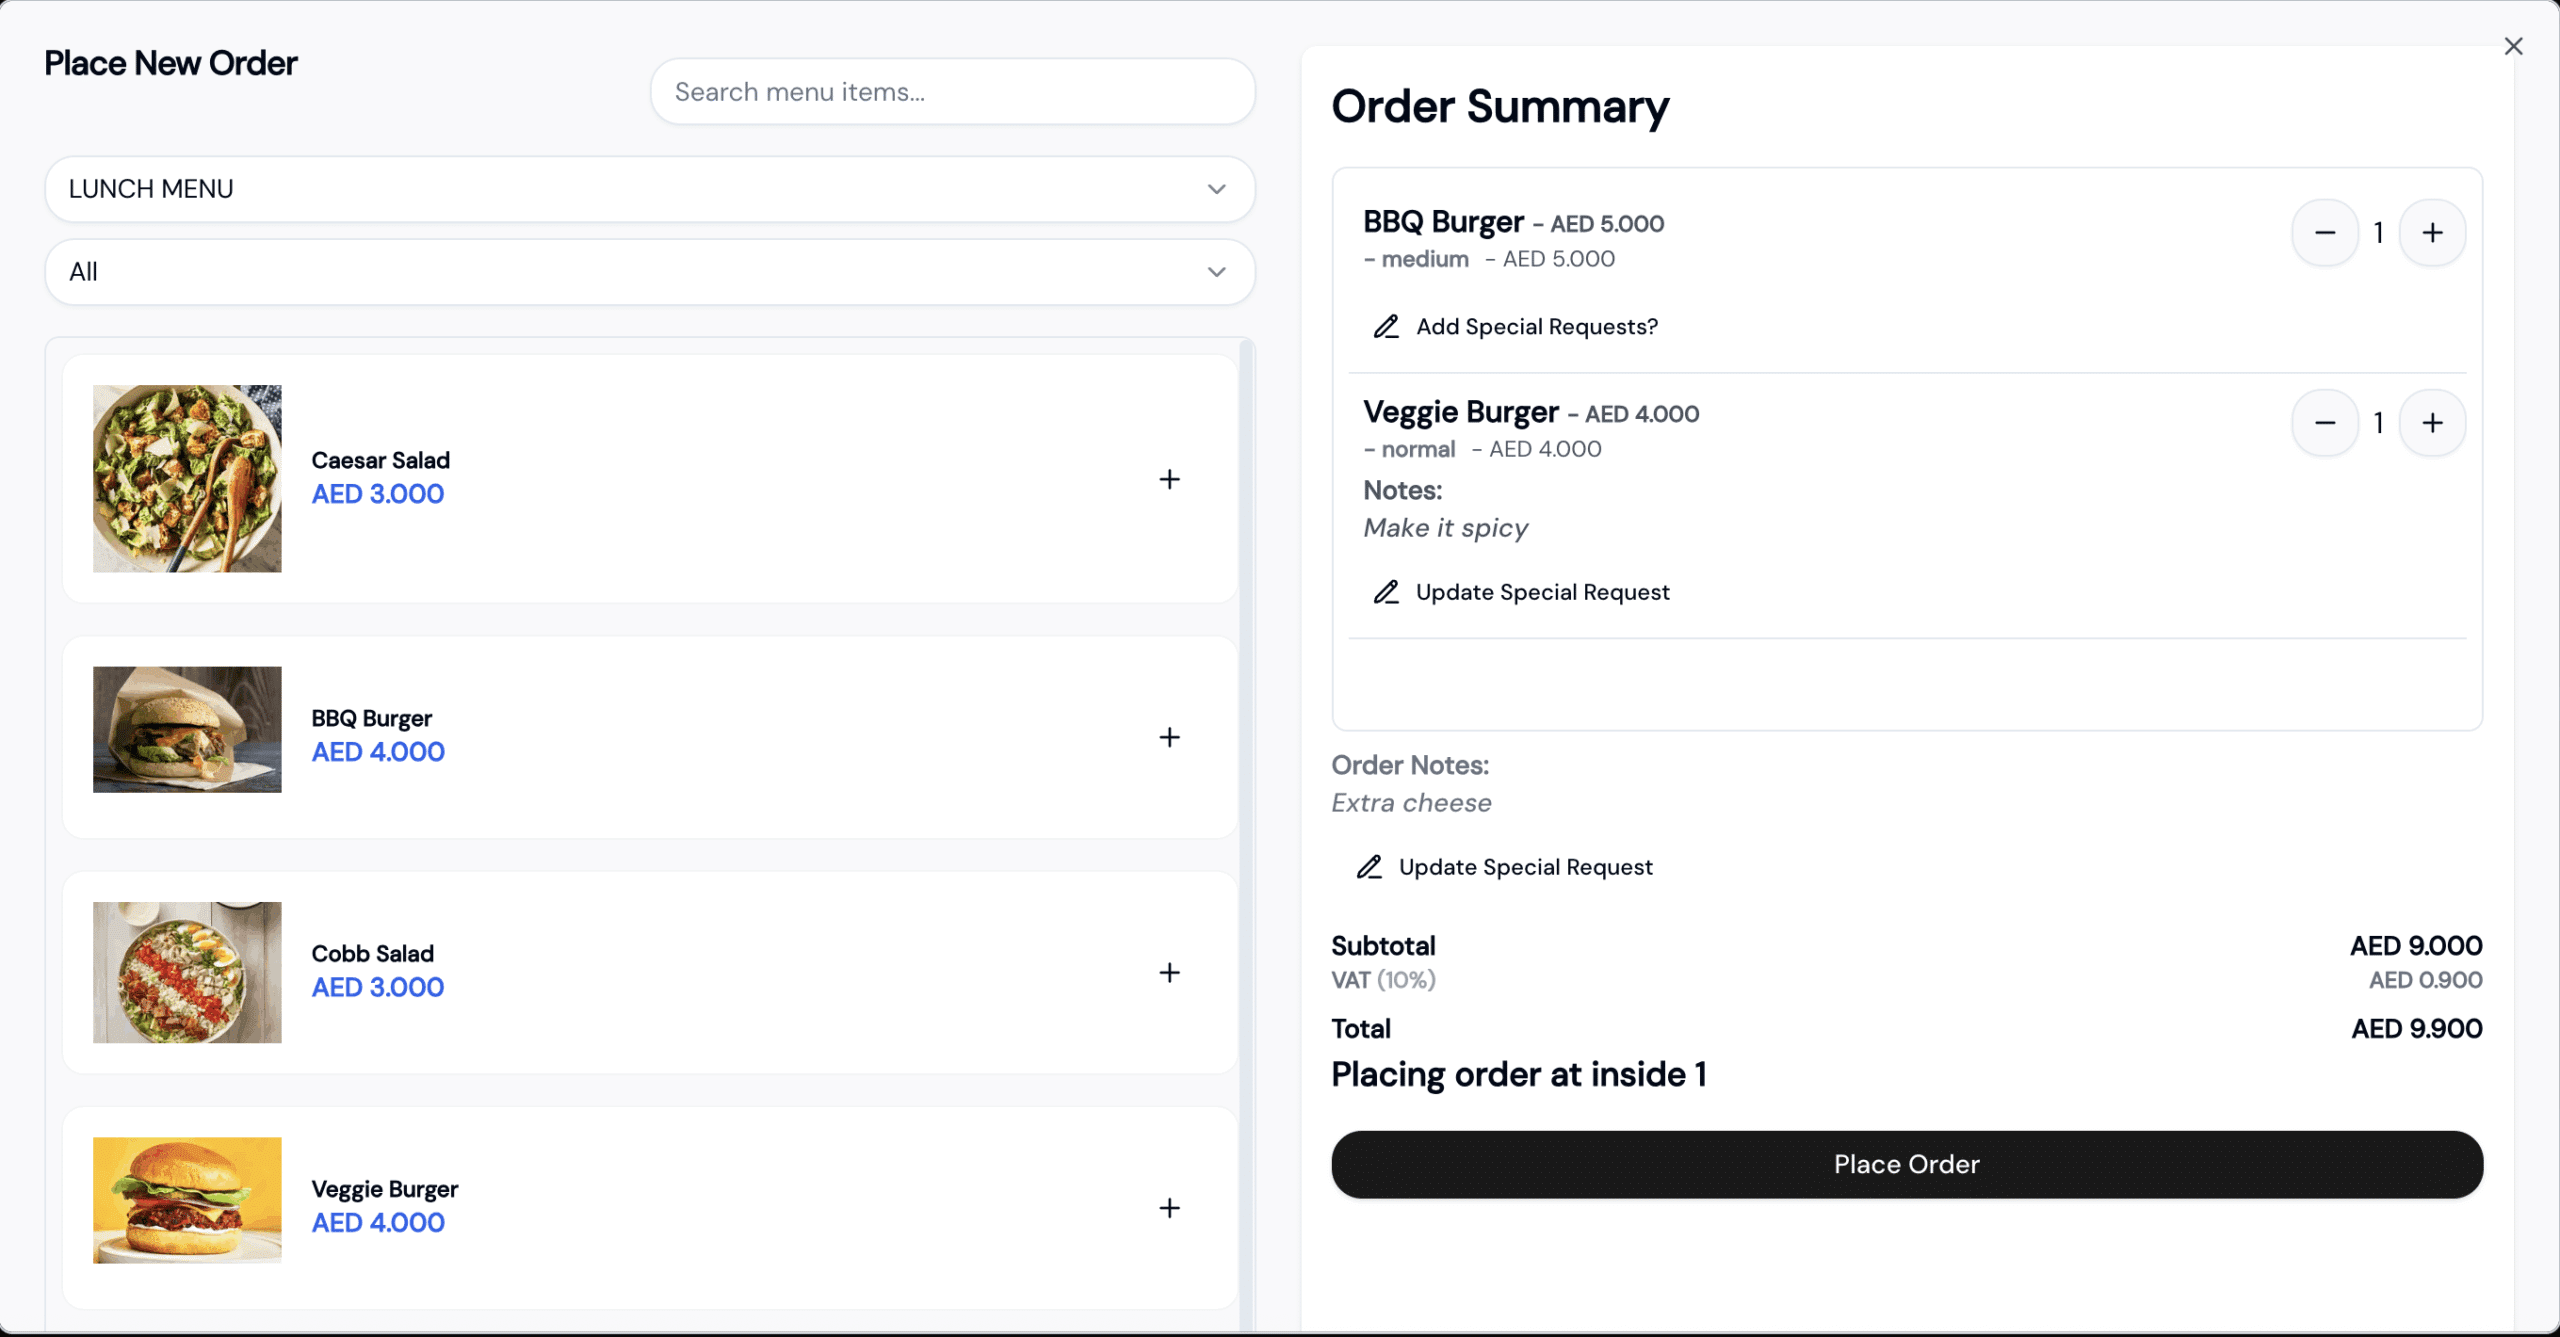Click pencil icon beside Veggie Burger update request
The image size is (2560, 1337).
1386,592
